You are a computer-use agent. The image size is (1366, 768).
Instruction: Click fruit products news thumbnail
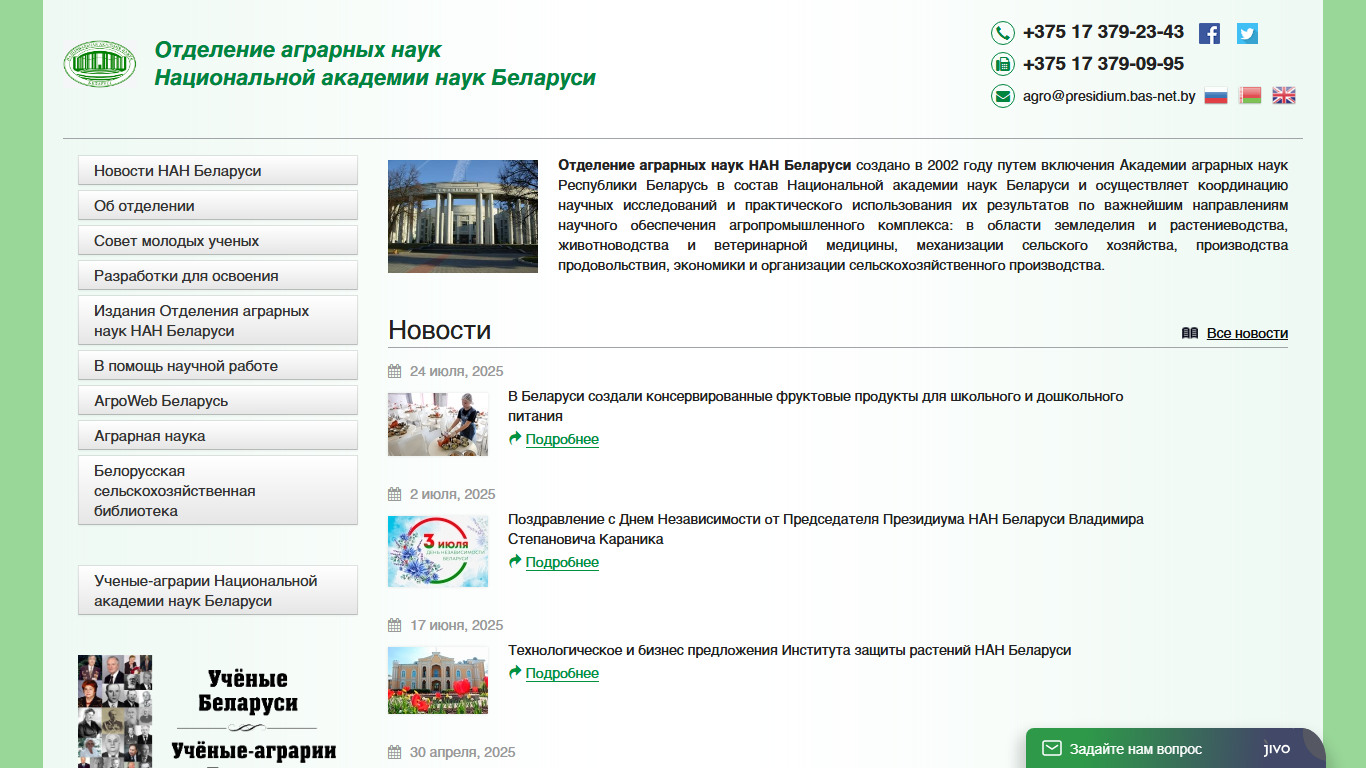pos(438,424)
